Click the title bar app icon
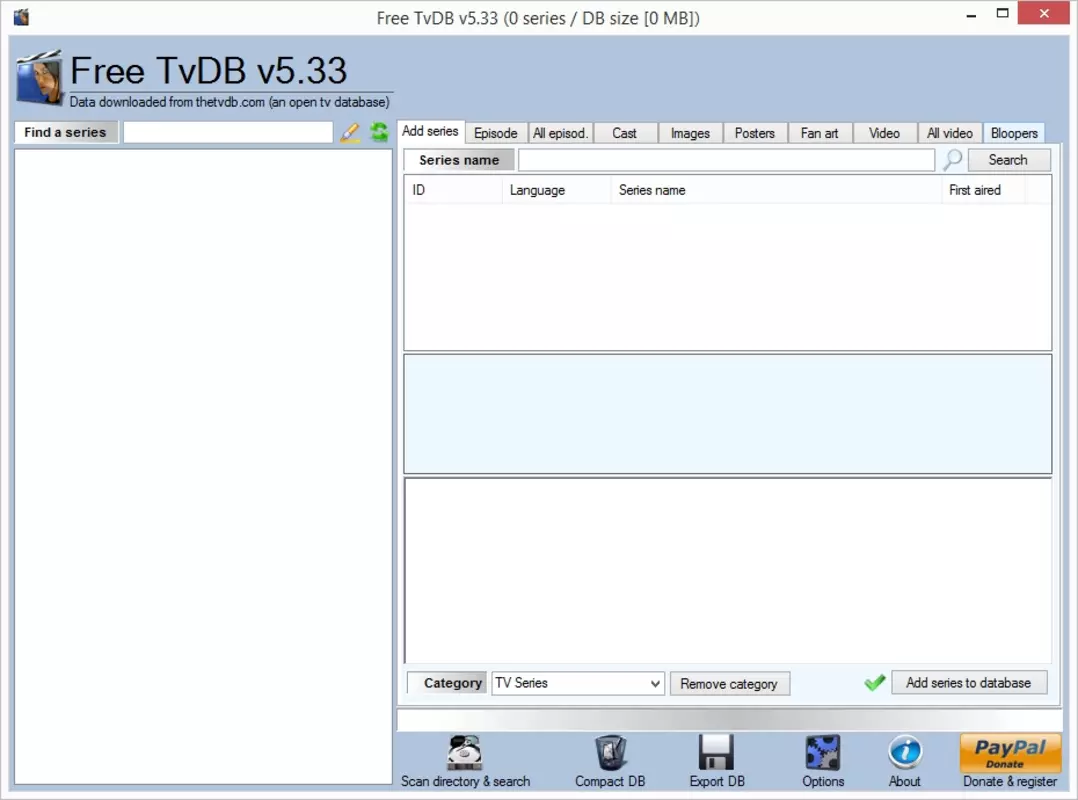Viewport: 1078px width, 800px height. [x=21, y=17]
